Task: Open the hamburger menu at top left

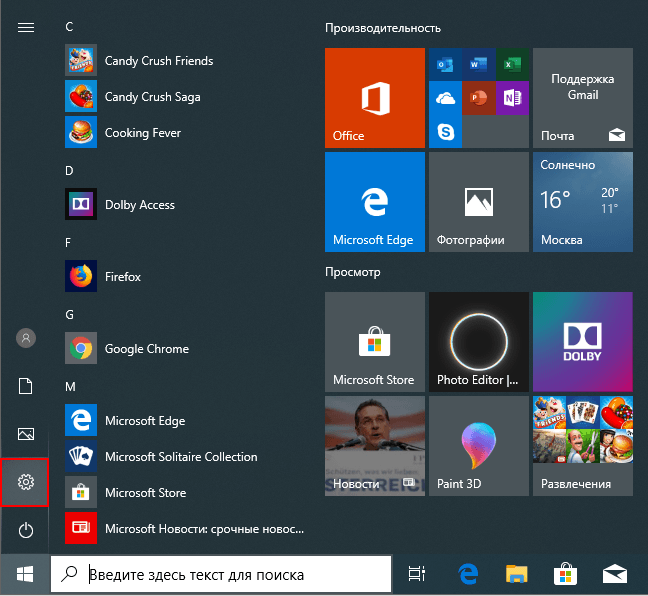Action: [26, 27]
